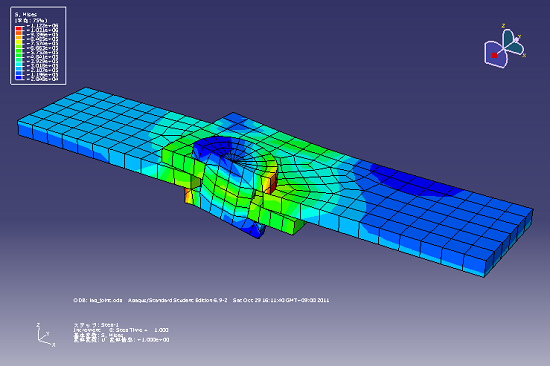The image size is (550, 366).
Task: Click the maximum stress value in the legend
Action: coord(43,26)
